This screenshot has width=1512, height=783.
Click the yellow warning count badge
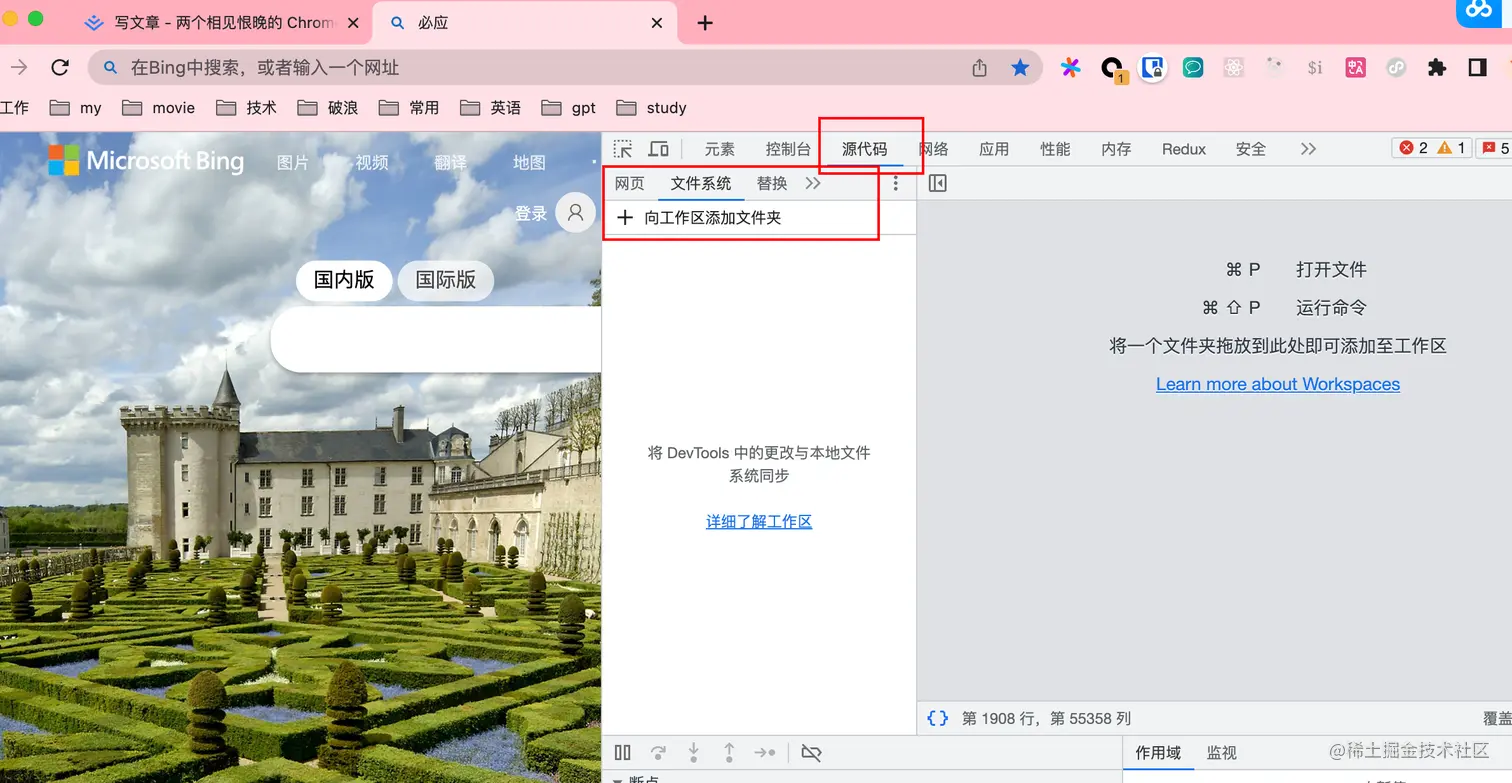click(x=1451, y=148)
